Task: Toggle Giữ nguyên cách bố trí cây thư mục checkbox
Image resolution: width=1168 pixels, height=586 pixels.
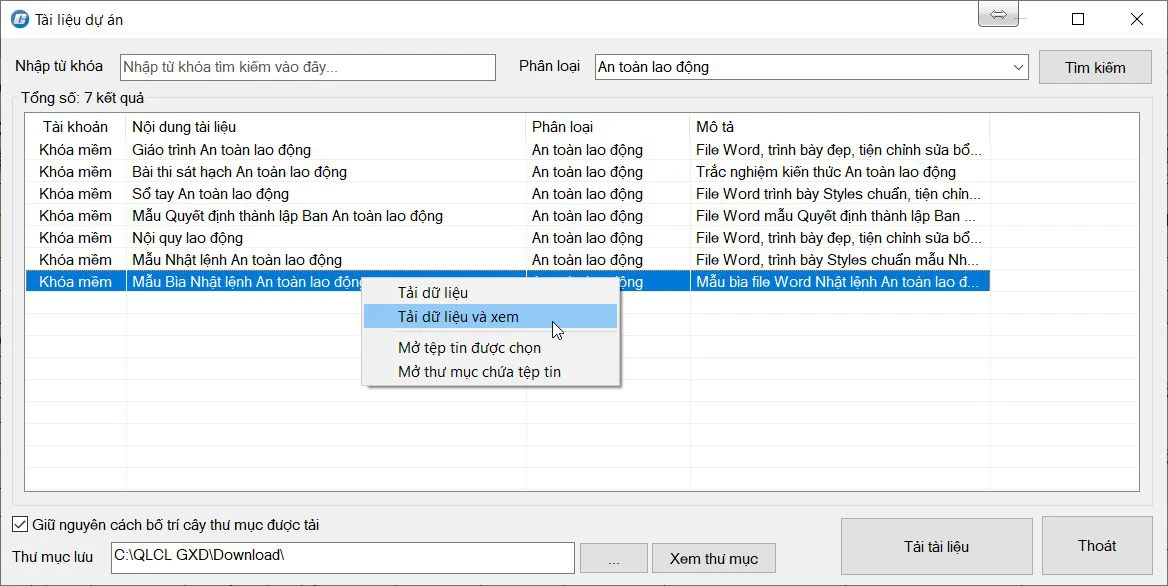Action: tap(20, 525)
